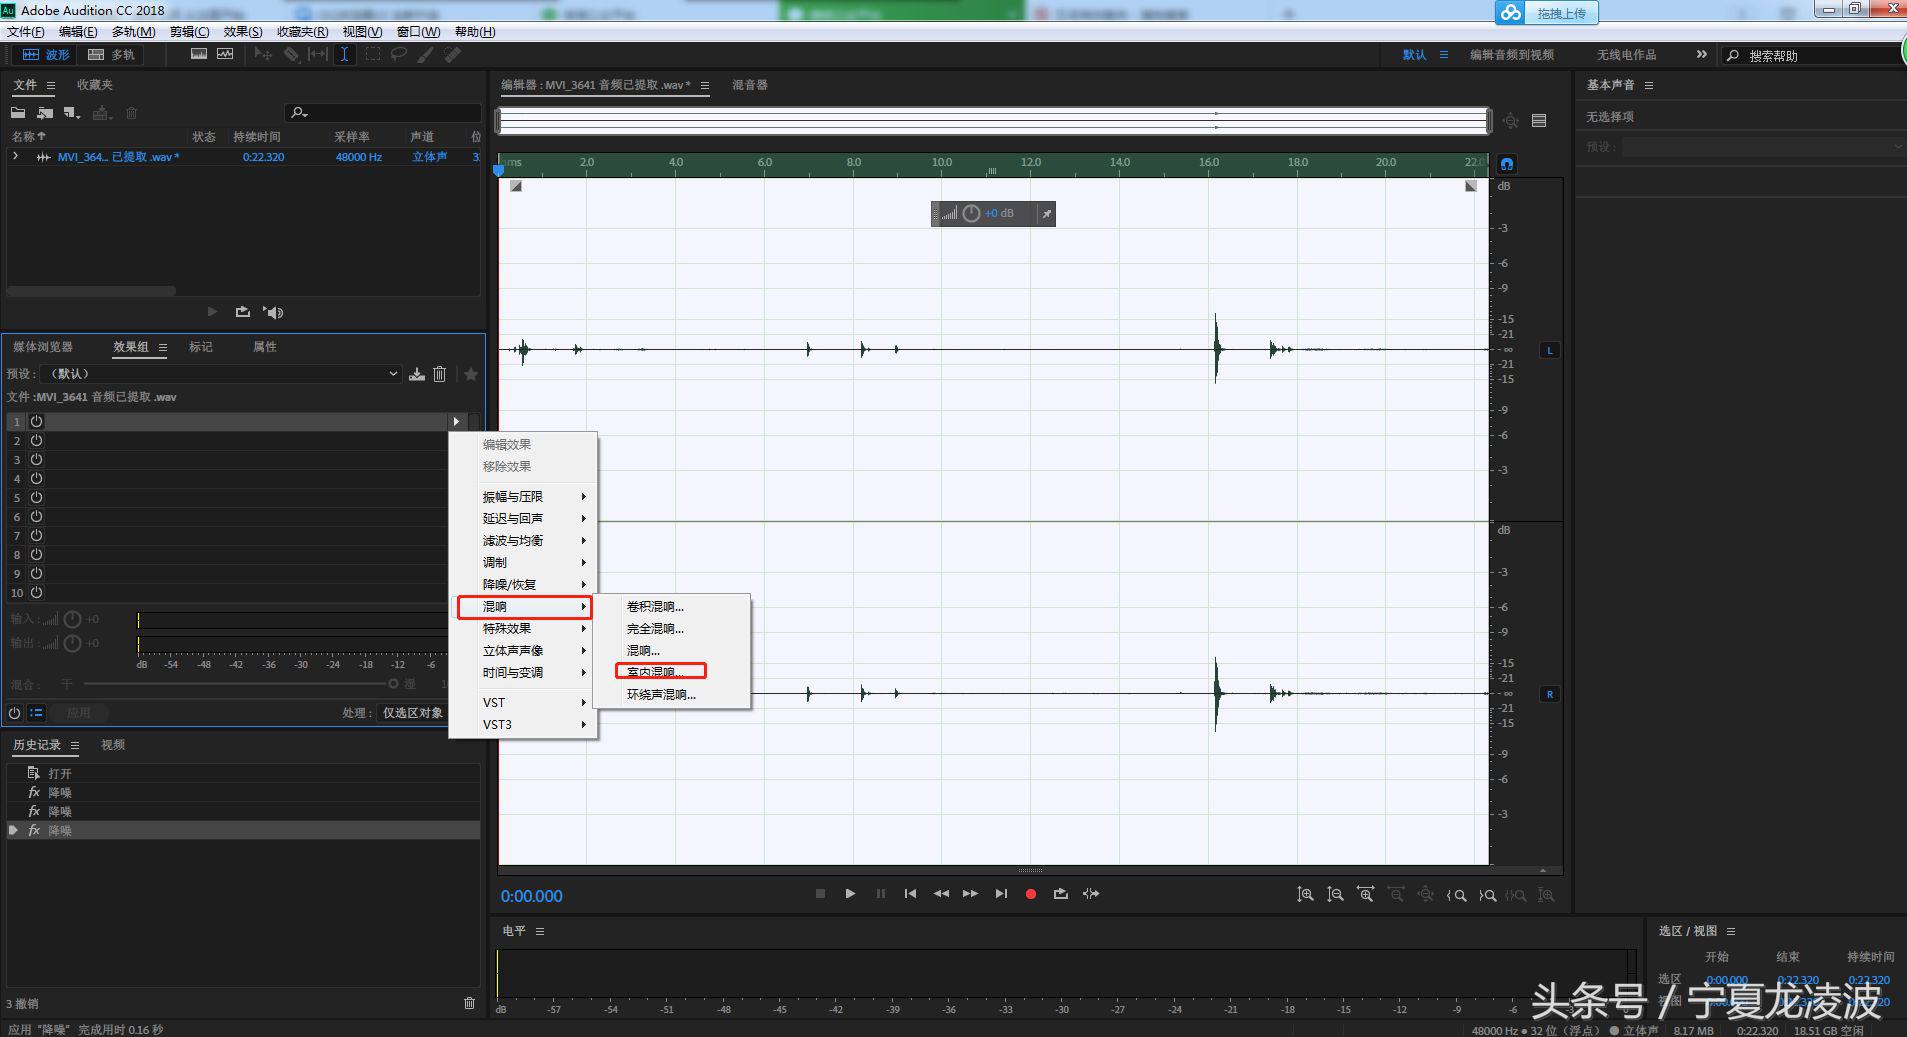The height and width of the screenshot is (1037, 1907).
Task: Switch to the 多轨 multitrack view
Action: pyautogui.click(x=111, y=55)
